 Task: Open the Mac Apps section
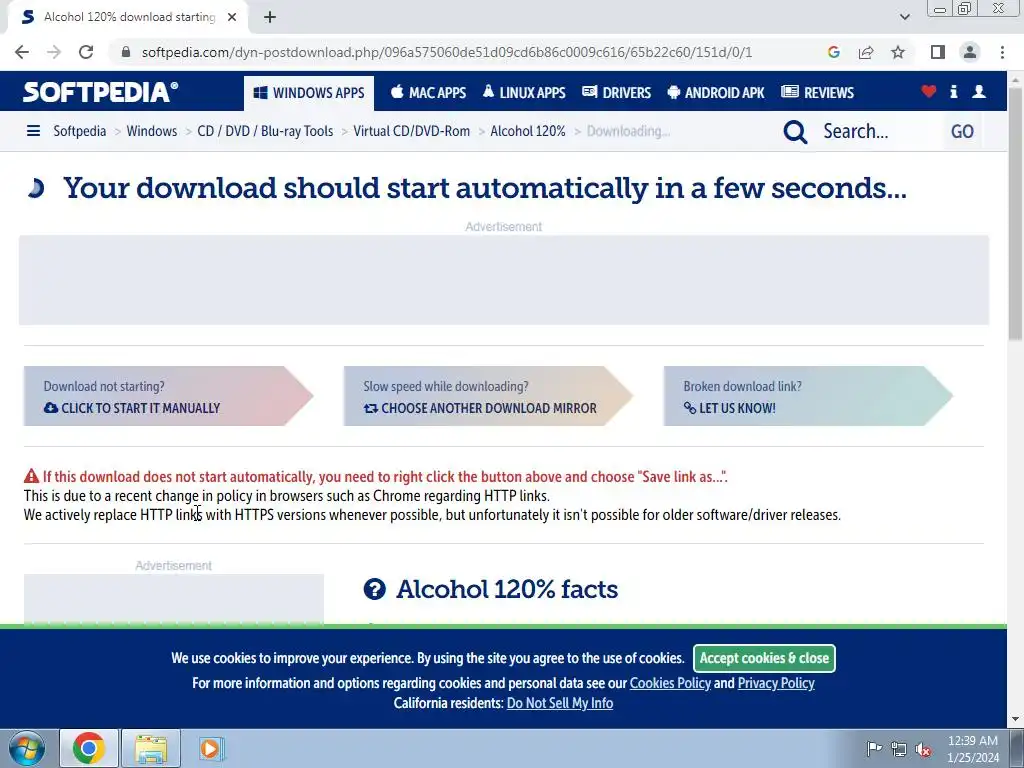tap(428, 93)
